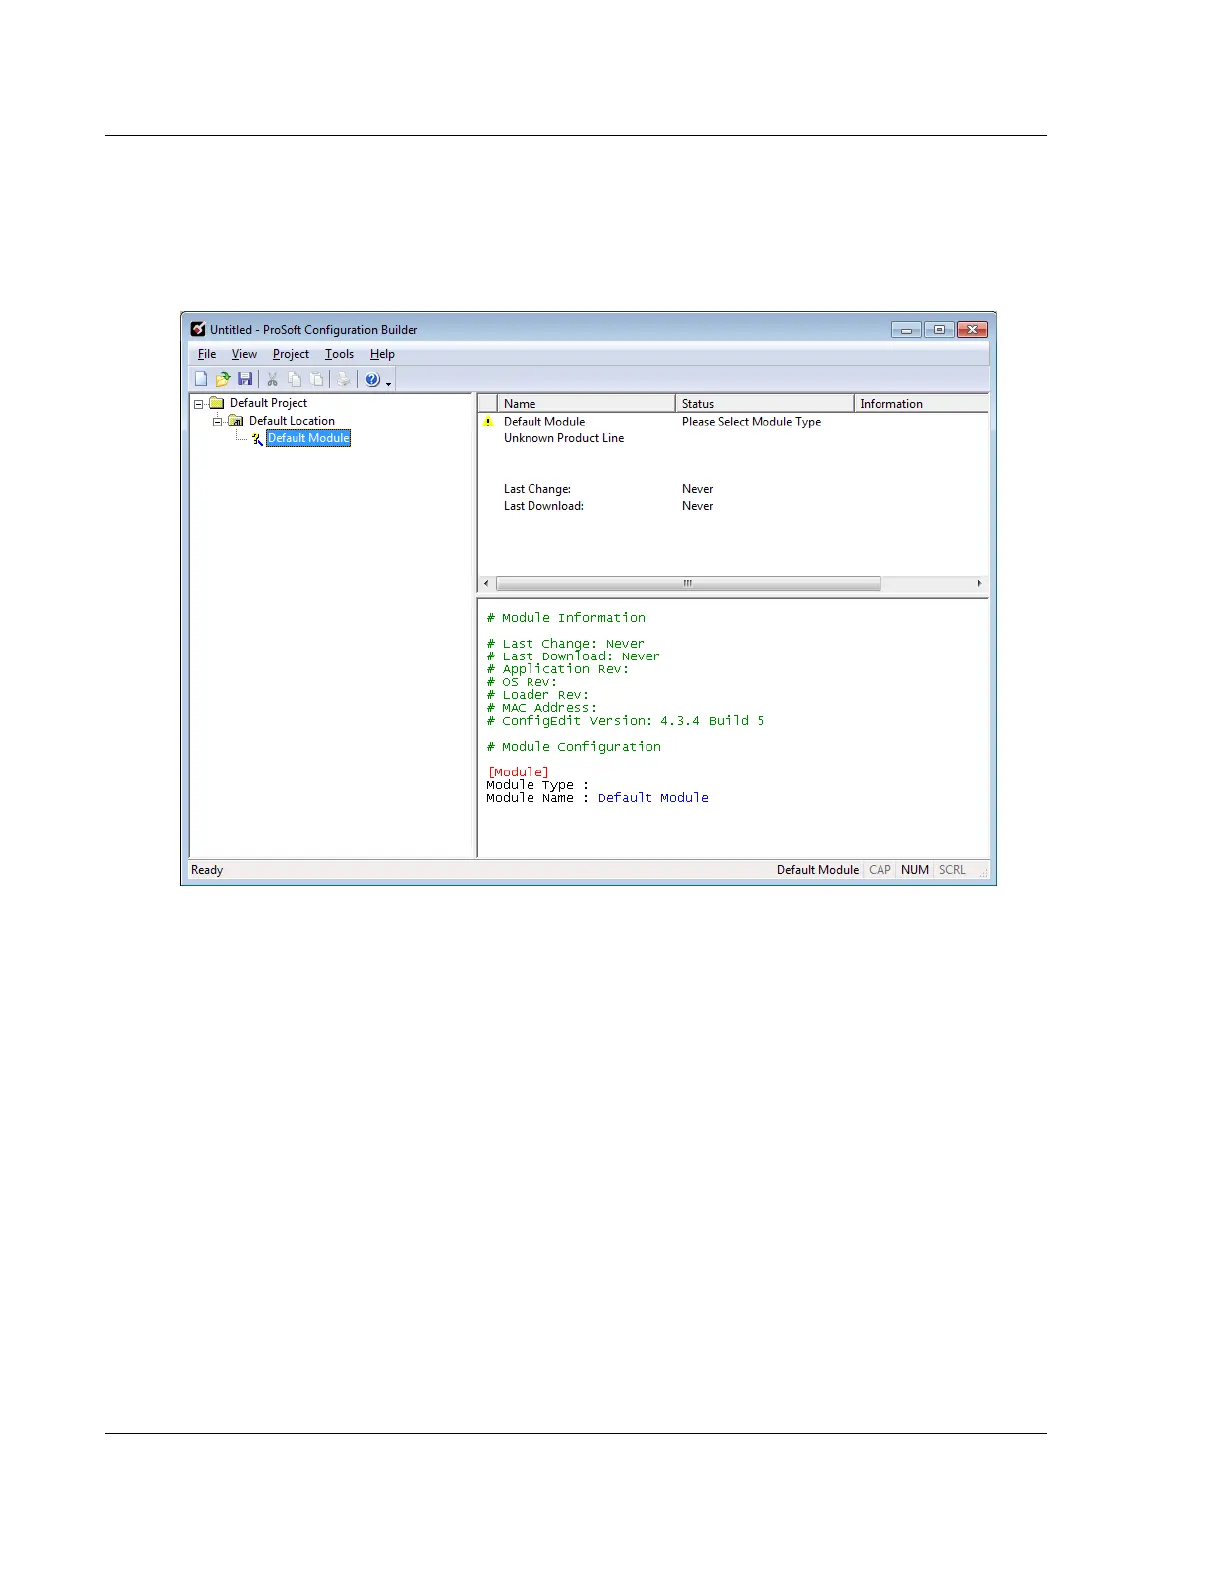Select the Default Project tree item

[268, 403]
